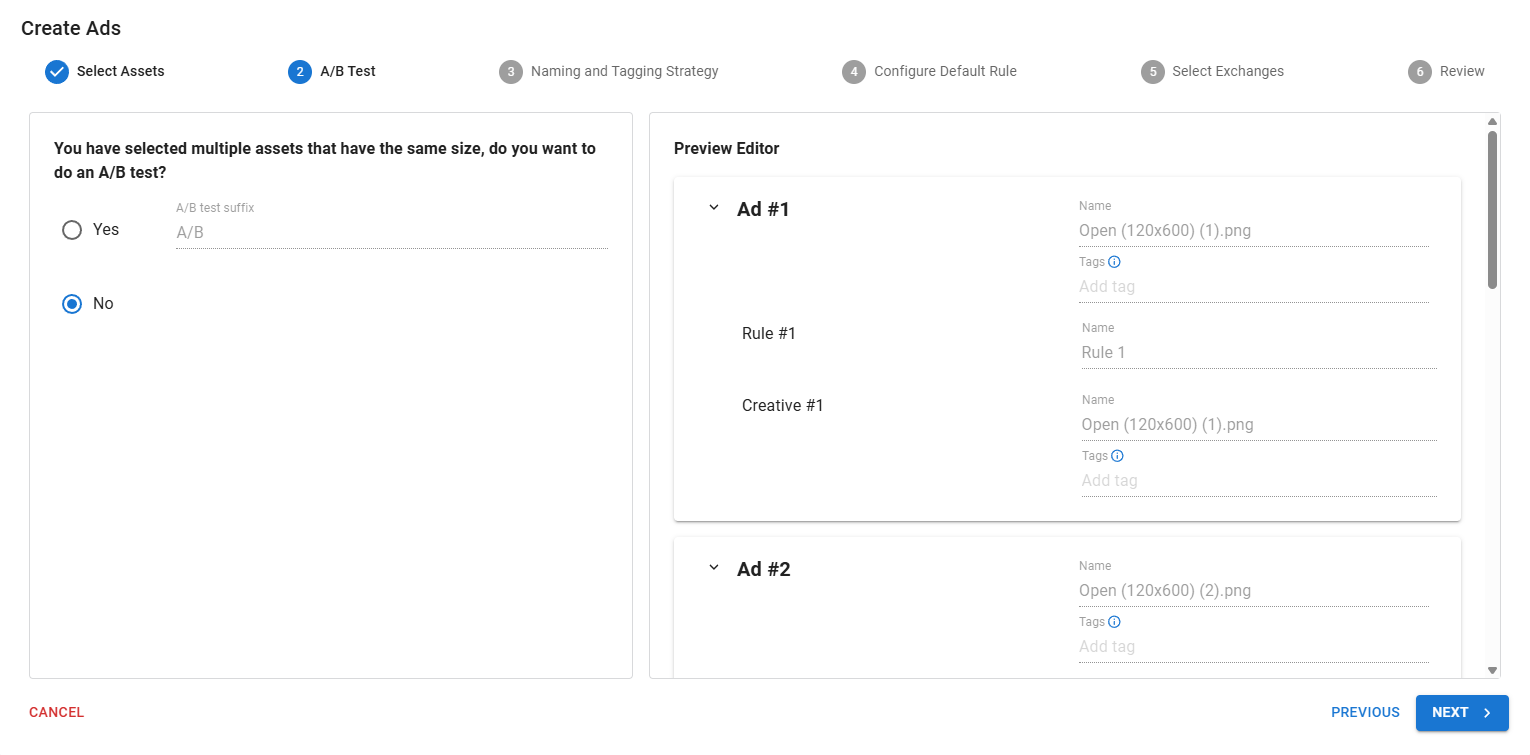Screen dimensions: 1530x755
Task: Click the NEXT button
Action: [x=1461, y=713]
